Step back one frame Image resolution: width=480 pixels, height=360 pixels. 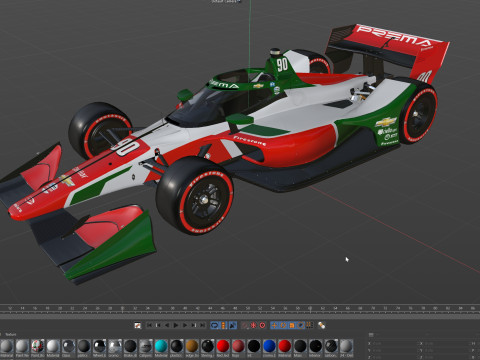(167, 325)
